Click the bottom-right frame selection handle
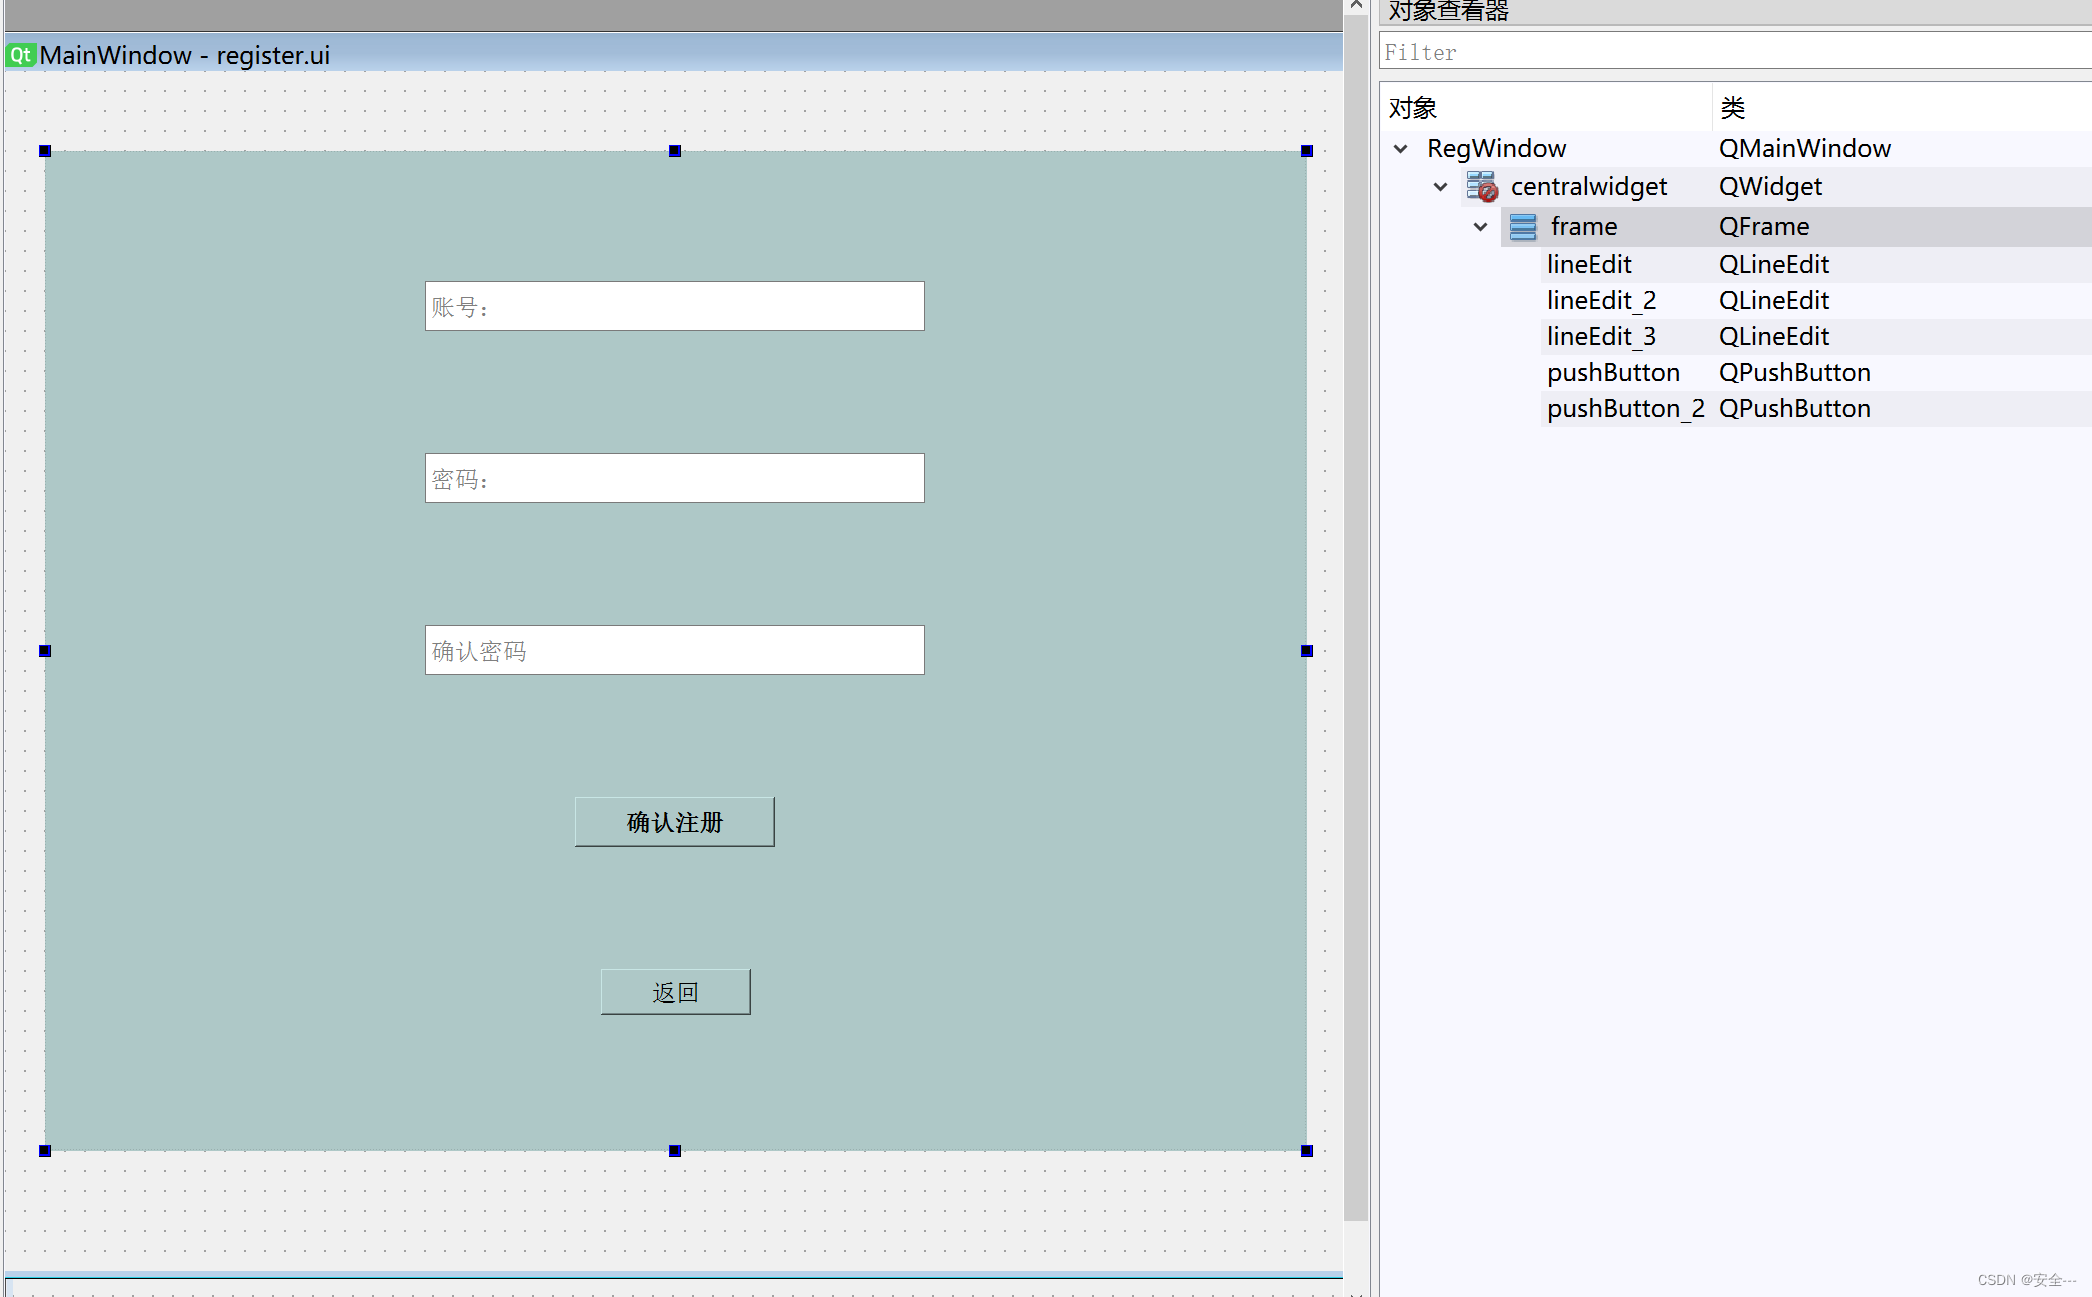This screenshot has height=1297, width=2092. [1307, 1151]
